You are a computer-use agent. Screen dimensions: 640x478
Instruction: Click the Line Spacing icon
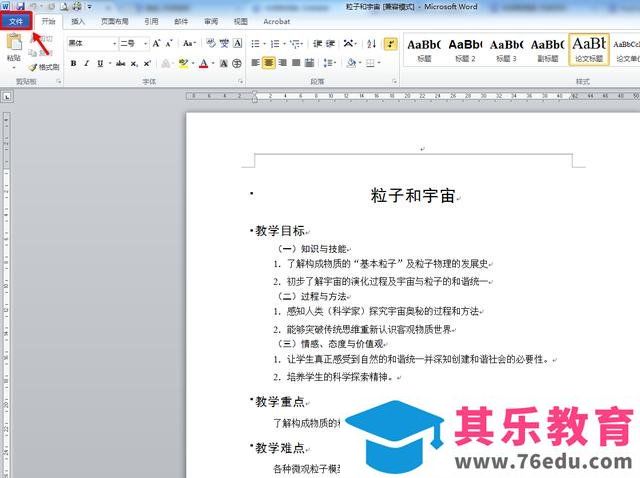[327, 63]
